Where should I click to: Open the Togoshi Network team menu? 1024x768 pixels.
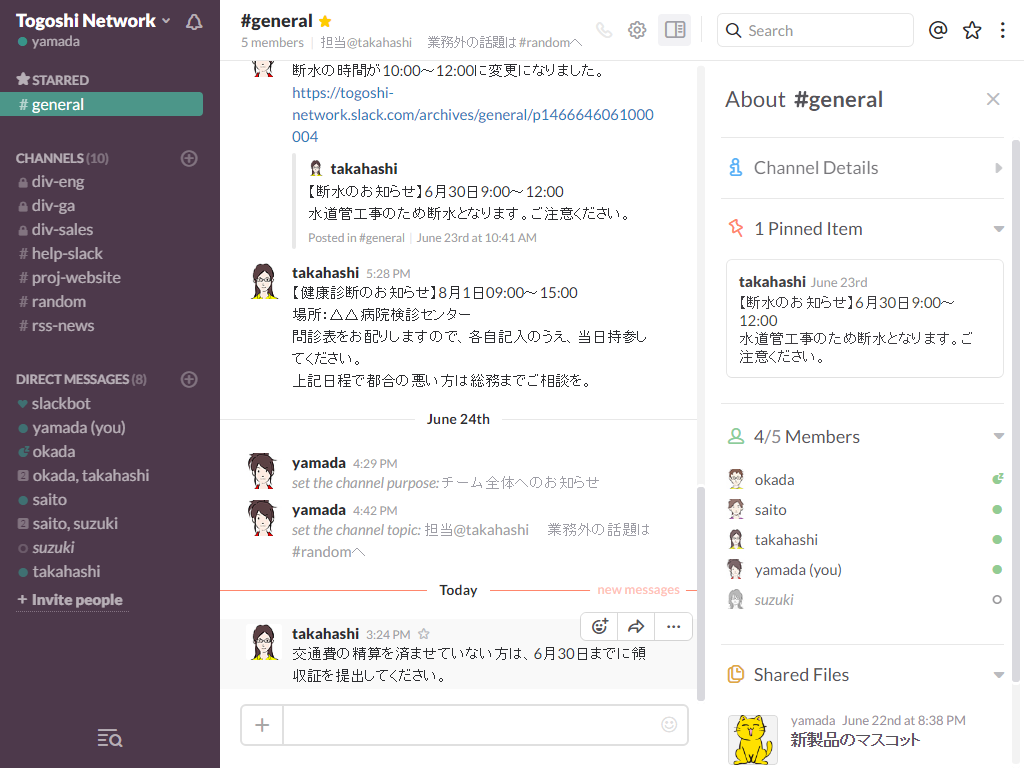(93, 21)
